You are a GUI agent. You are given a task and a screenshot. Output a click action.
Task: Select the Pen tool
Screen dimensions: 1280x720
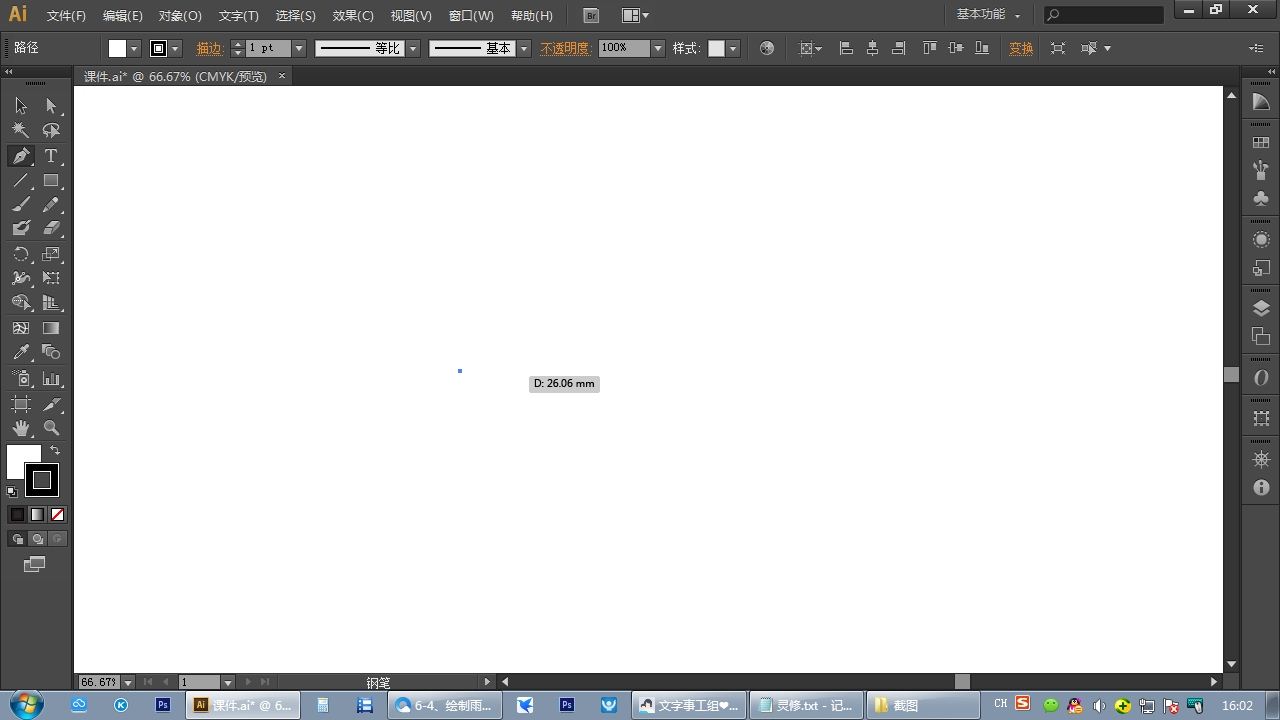coord(21,156)
